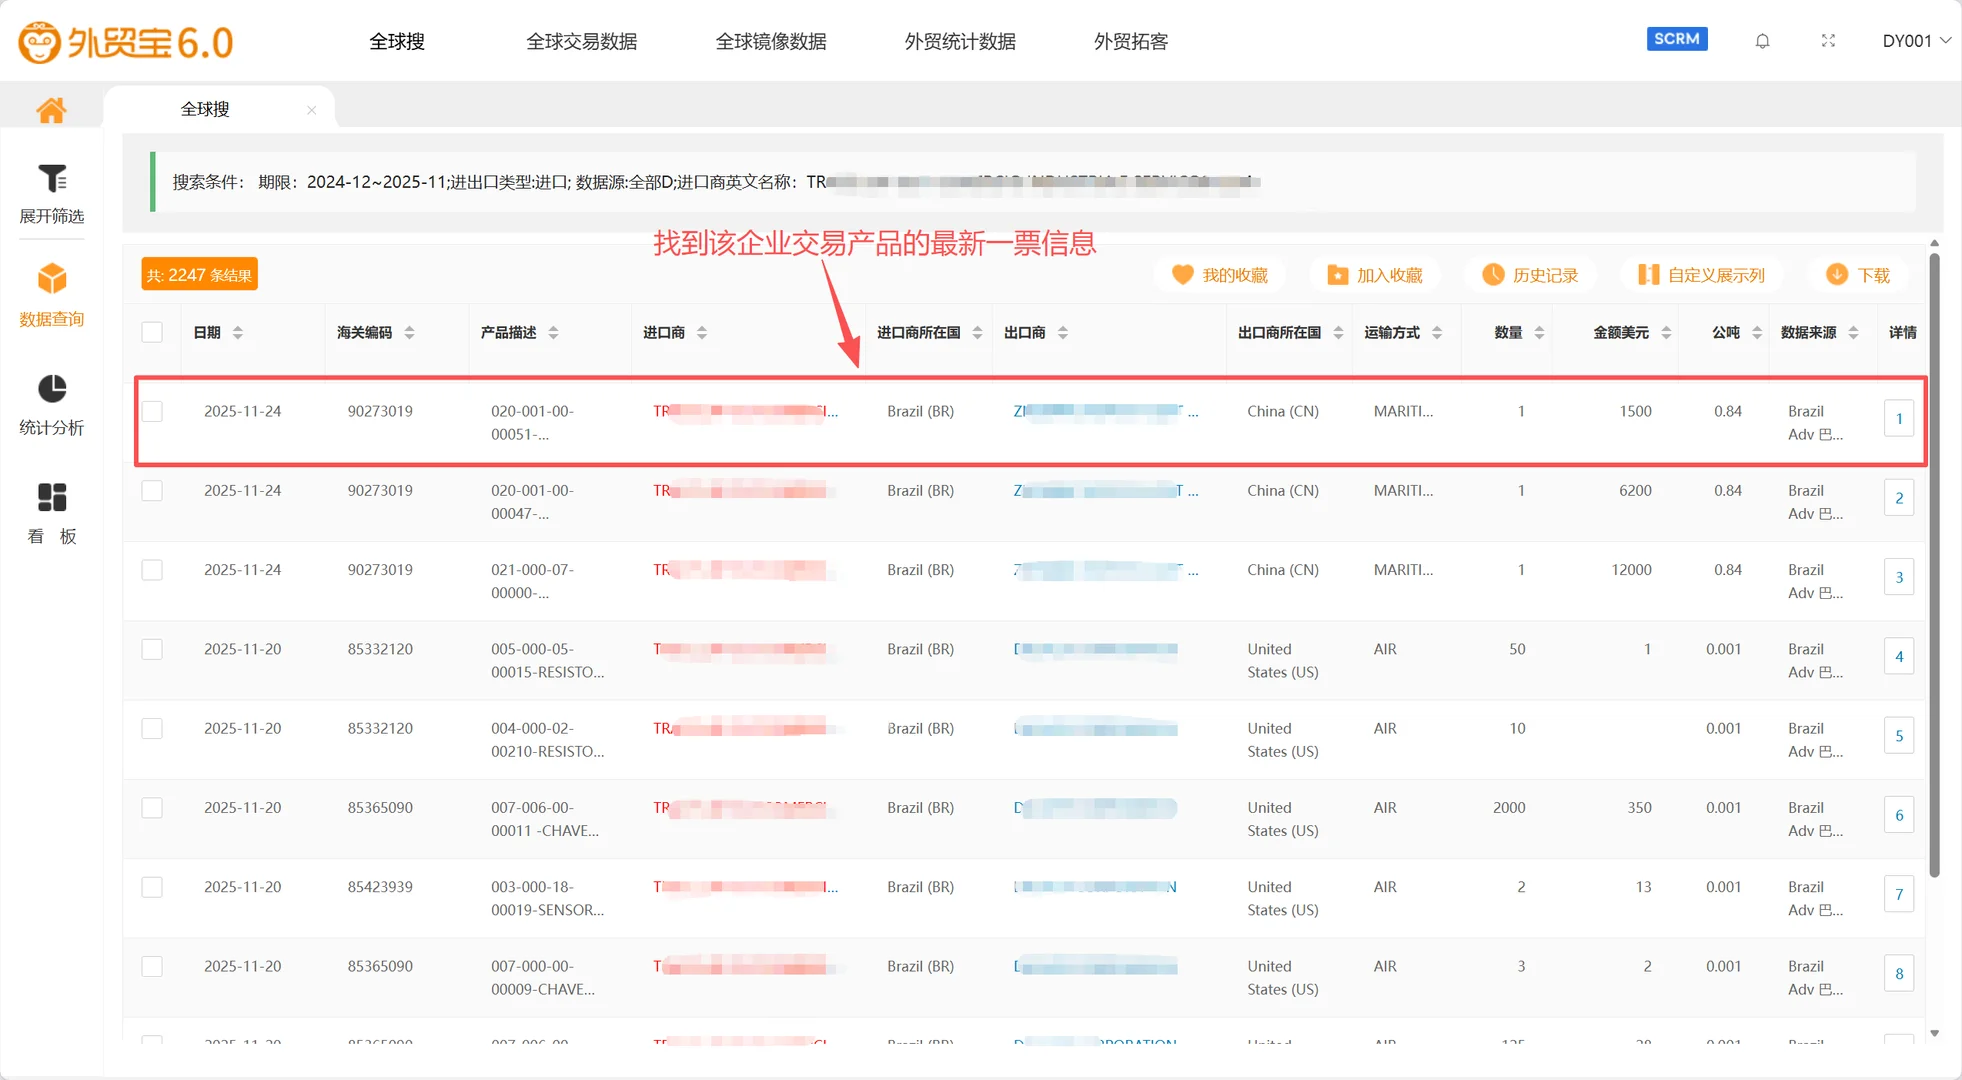
Task: Click the notification bell icon
Action: 1762,41
